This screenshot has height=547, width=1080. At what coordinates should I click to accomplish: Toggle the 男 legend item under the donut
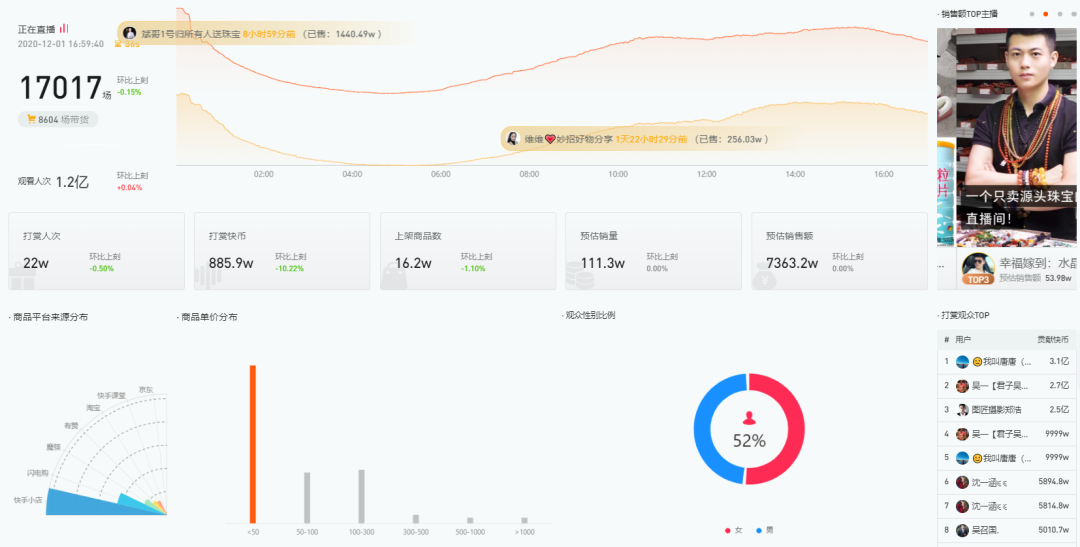point(765,530)
